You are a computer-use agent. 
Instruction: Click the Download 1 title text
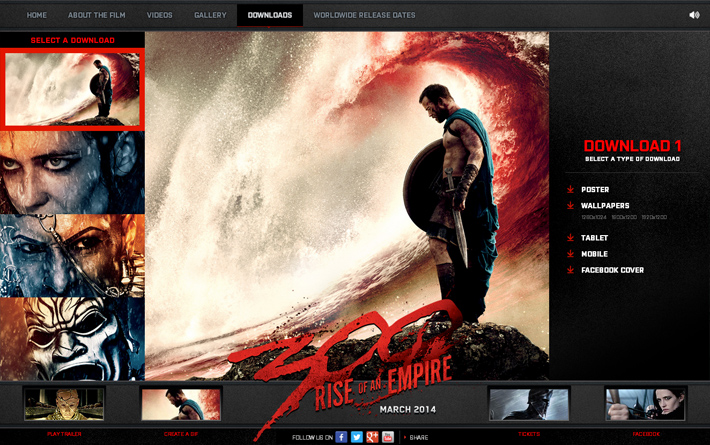pyautogui.click(x=632, y=146)
